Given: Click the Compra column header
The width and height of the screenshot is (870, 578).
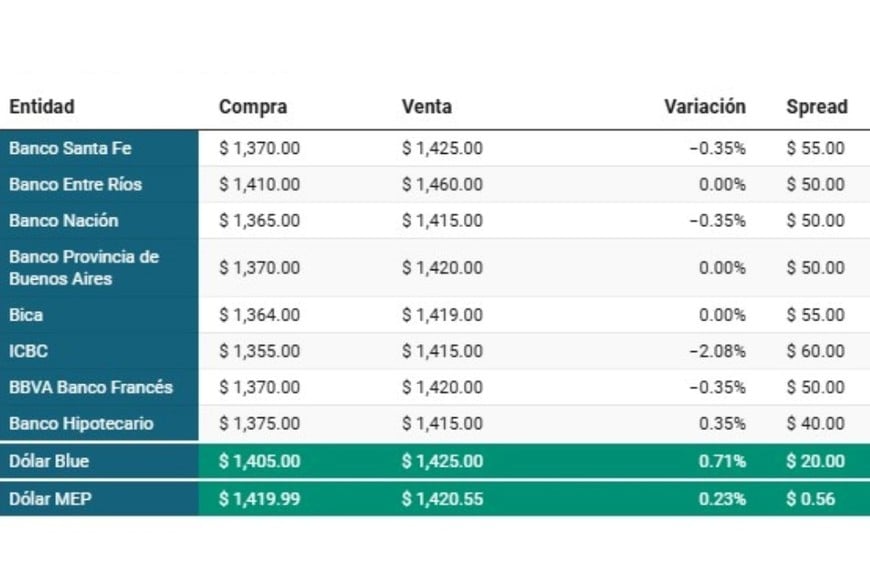Looking at the screenshot, I should (253, 107).
